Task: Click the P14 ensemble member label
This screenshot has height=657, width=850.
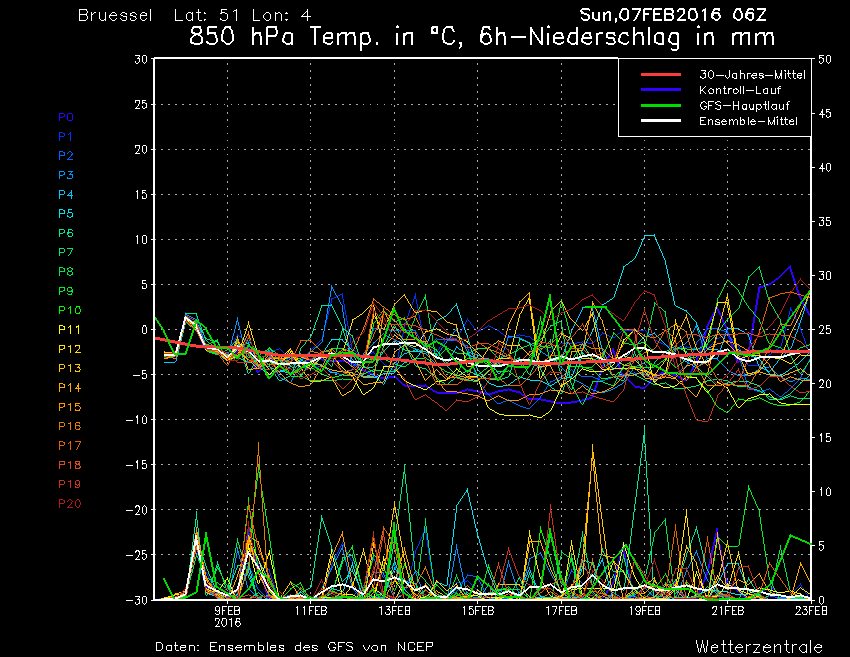Action: 70,388
